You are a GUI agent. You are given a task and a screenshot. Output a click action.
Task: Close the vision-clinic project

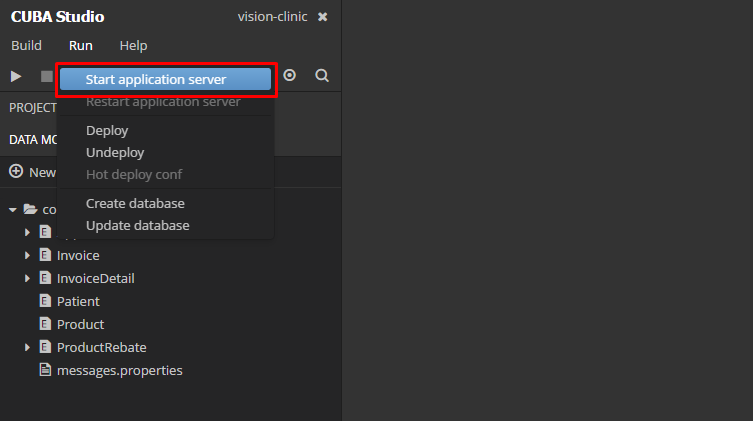click(x=322, y=17)
